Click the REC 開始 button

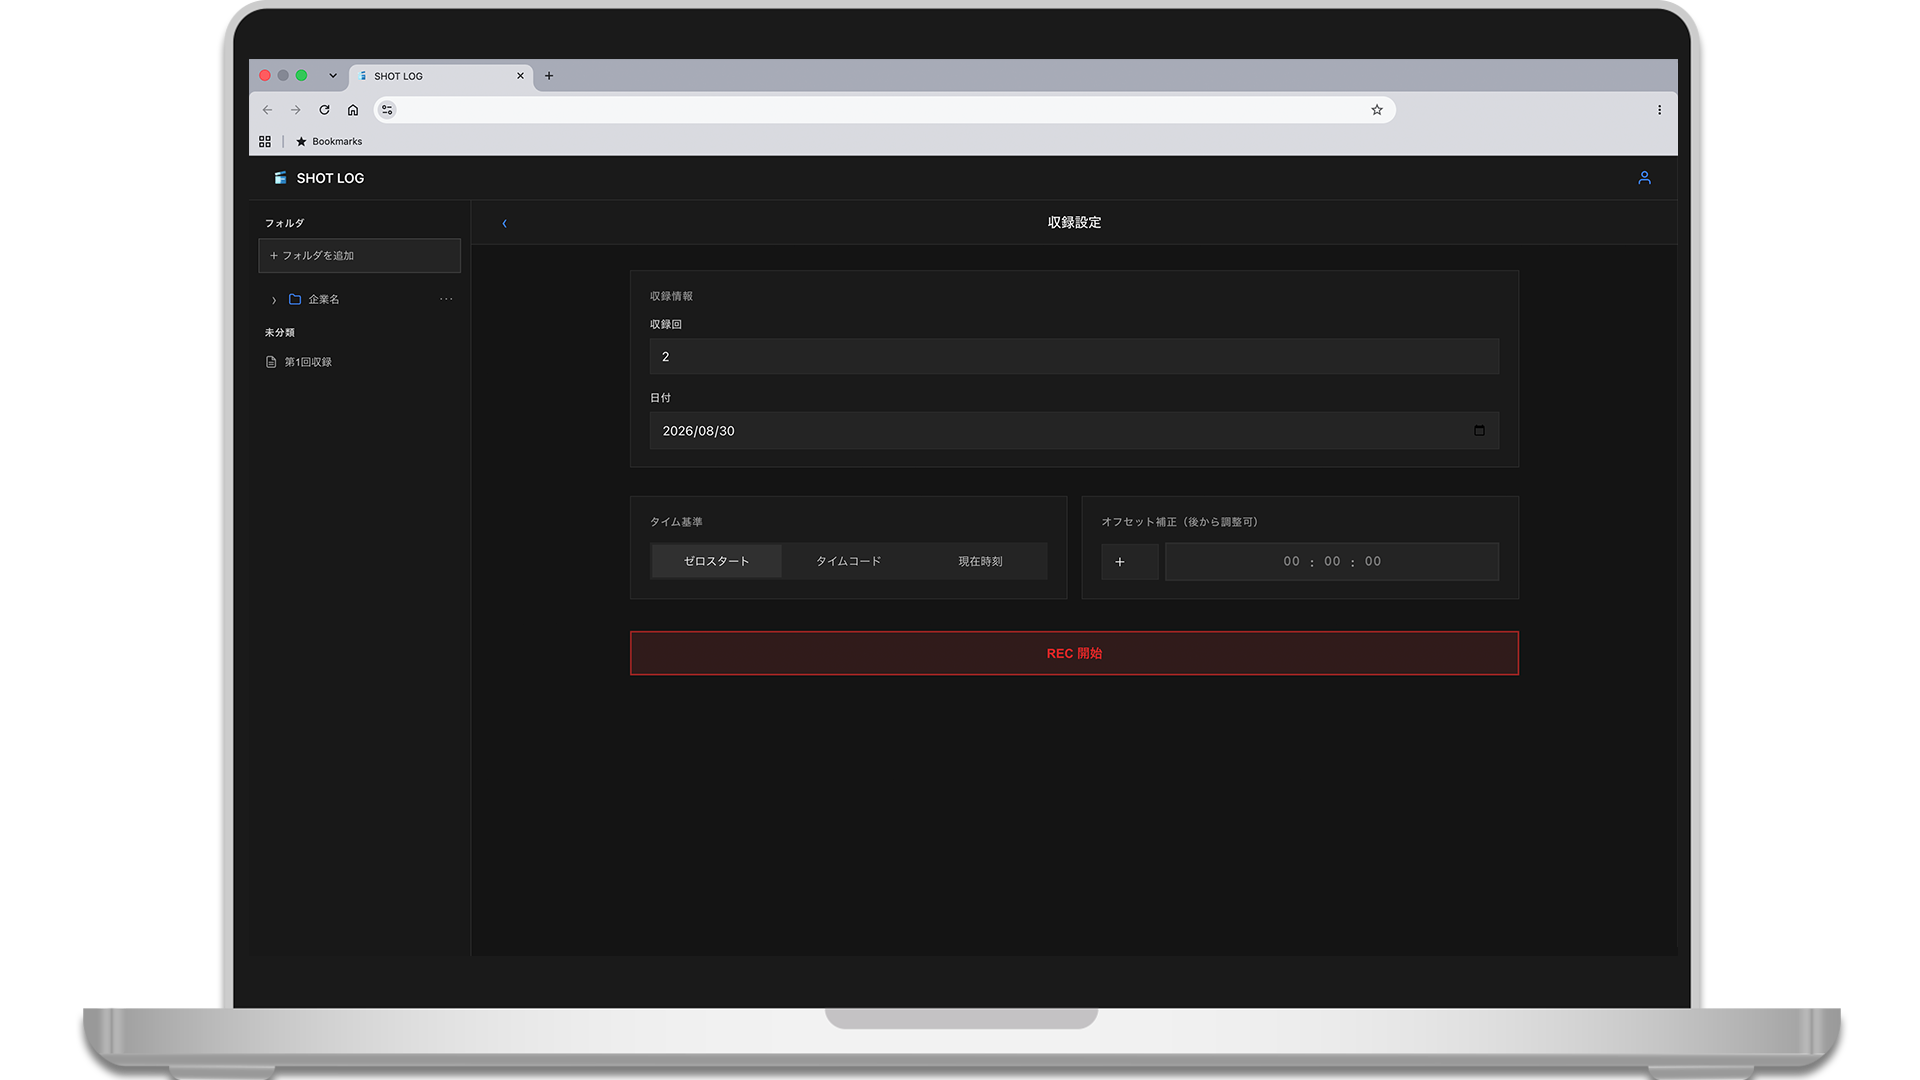click(1074, 653)
